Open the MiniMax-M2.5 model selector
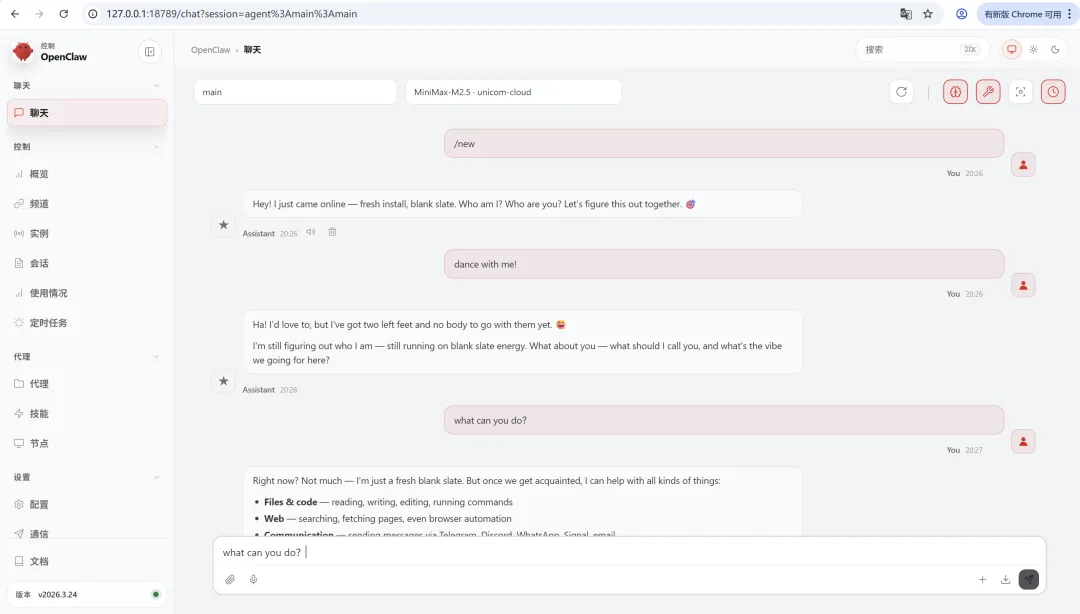 [513, 92]
